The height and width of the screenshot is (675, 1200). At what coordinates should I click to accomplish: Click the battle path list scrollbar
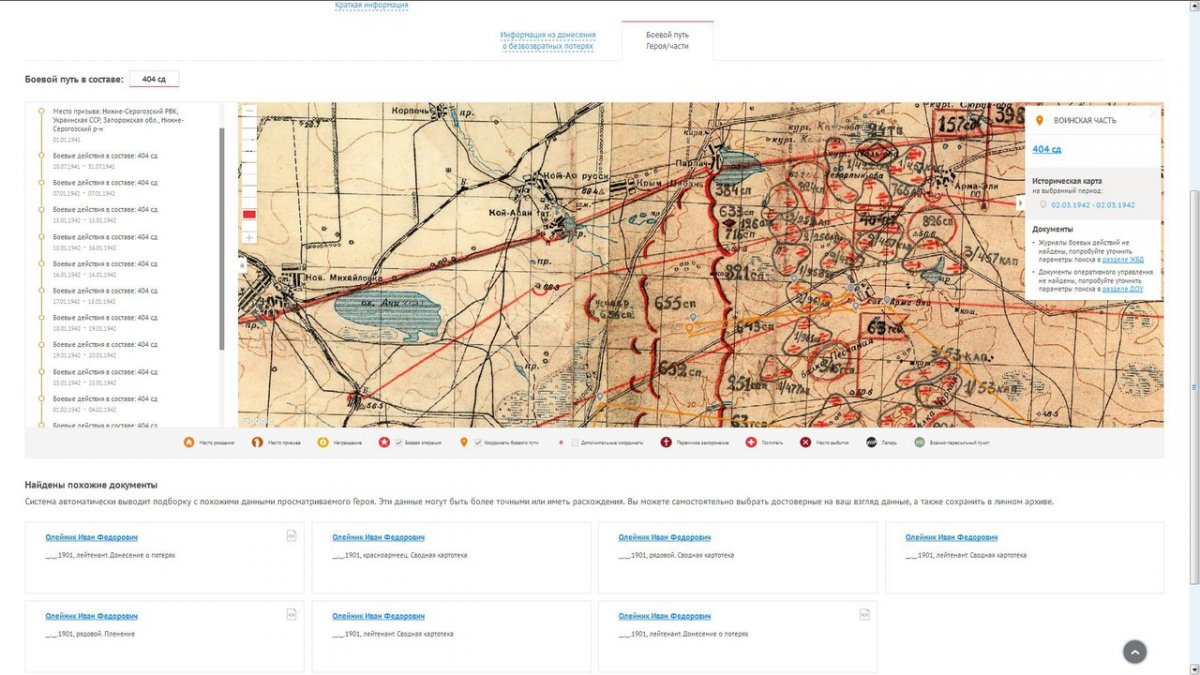(x=221, y=240)
